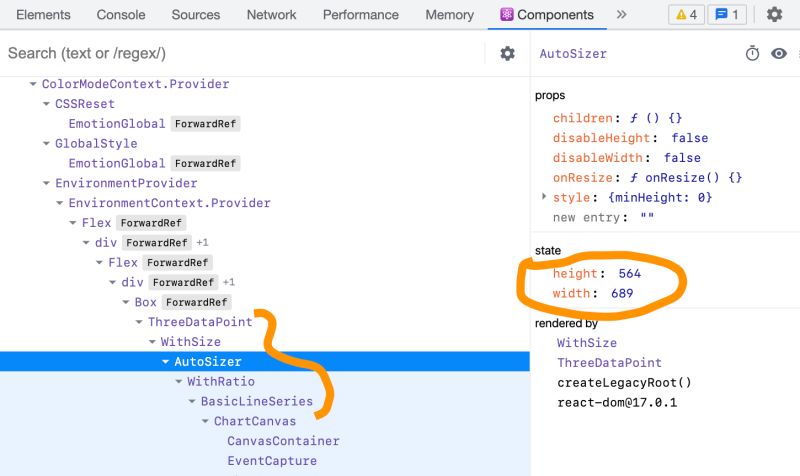Viewport: 800px width, 476px height.
Task: Expand the style prop object
Action: [x=544, y=196]
